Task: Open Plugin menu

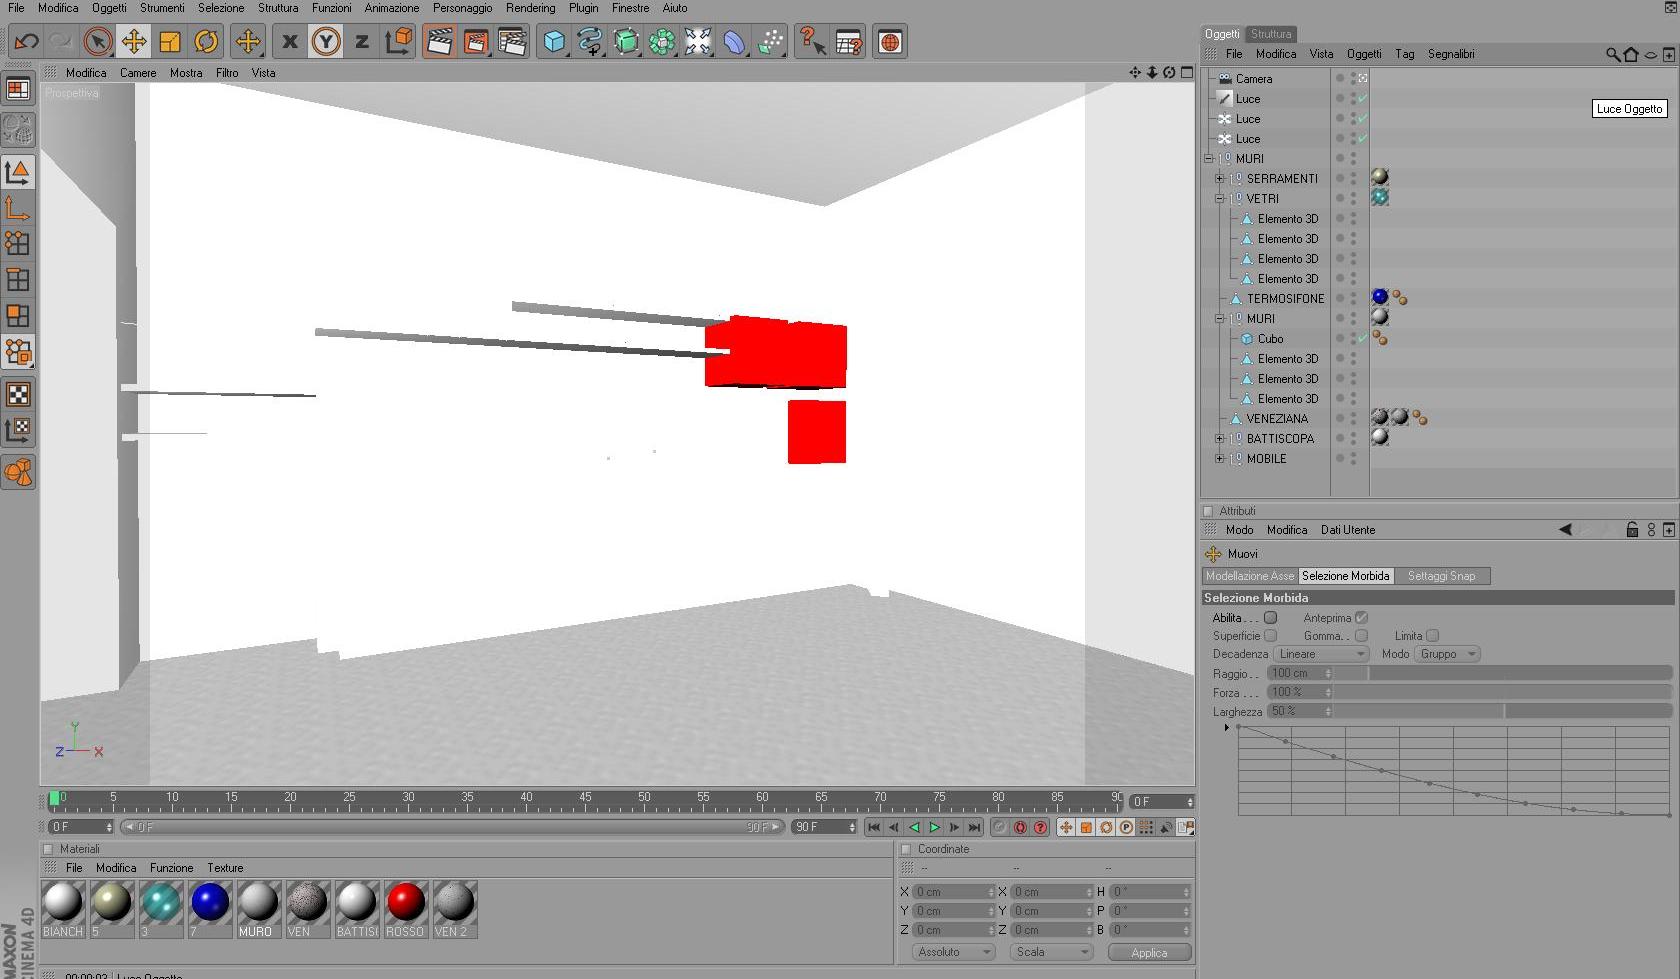Action: click(x=583, y=8)
